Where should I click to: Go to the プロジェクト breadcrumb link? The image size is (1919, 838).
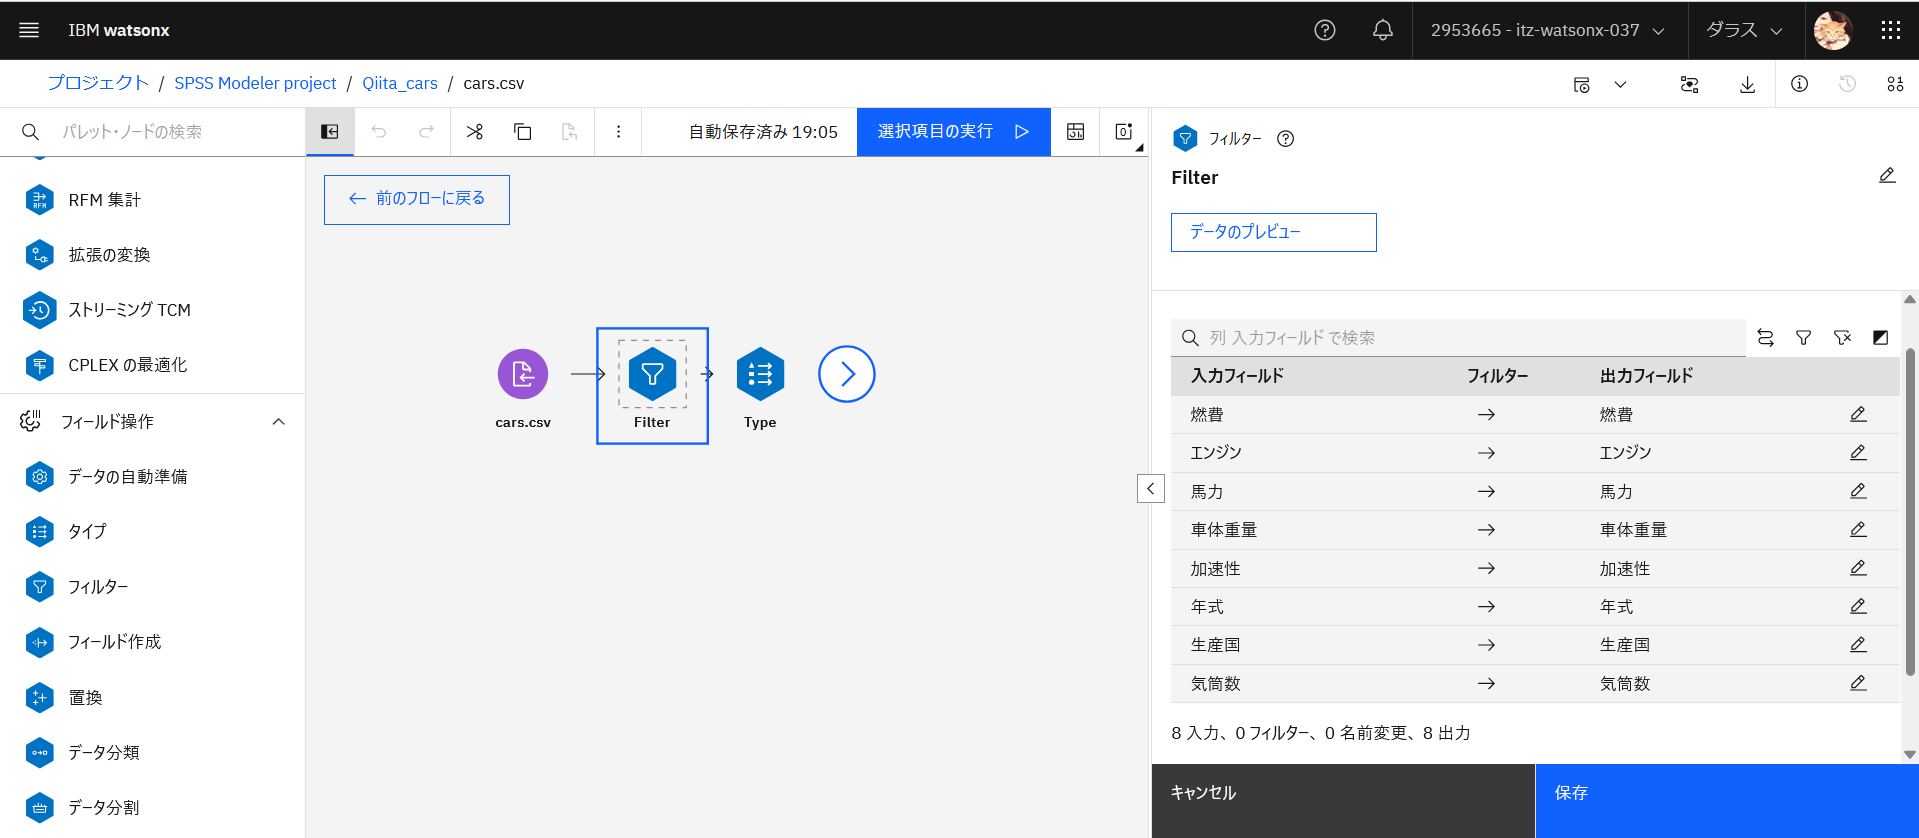(98, 83)
